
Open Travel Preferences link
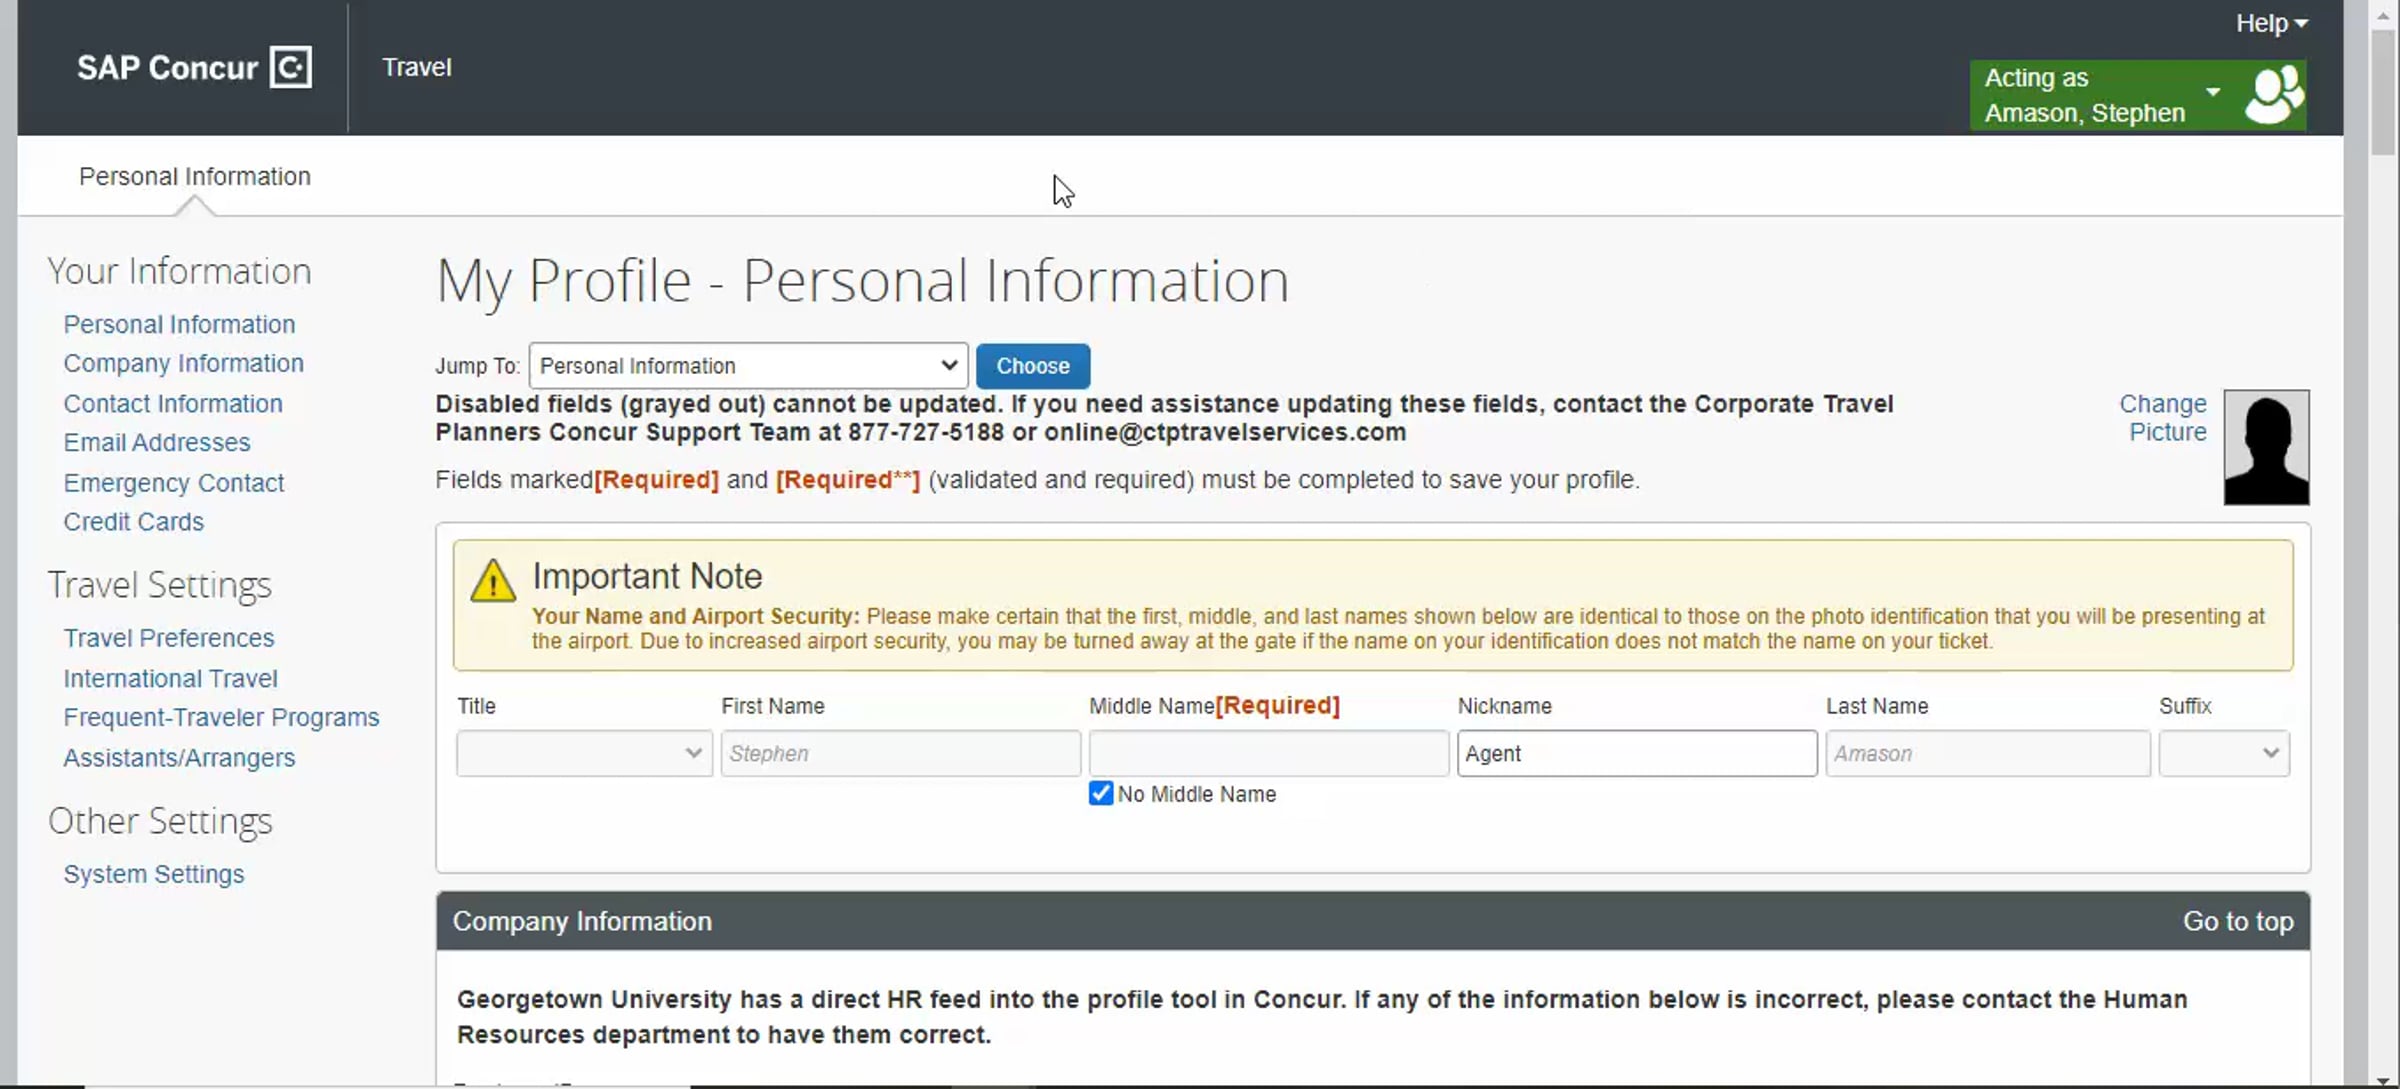pos(168,638)
